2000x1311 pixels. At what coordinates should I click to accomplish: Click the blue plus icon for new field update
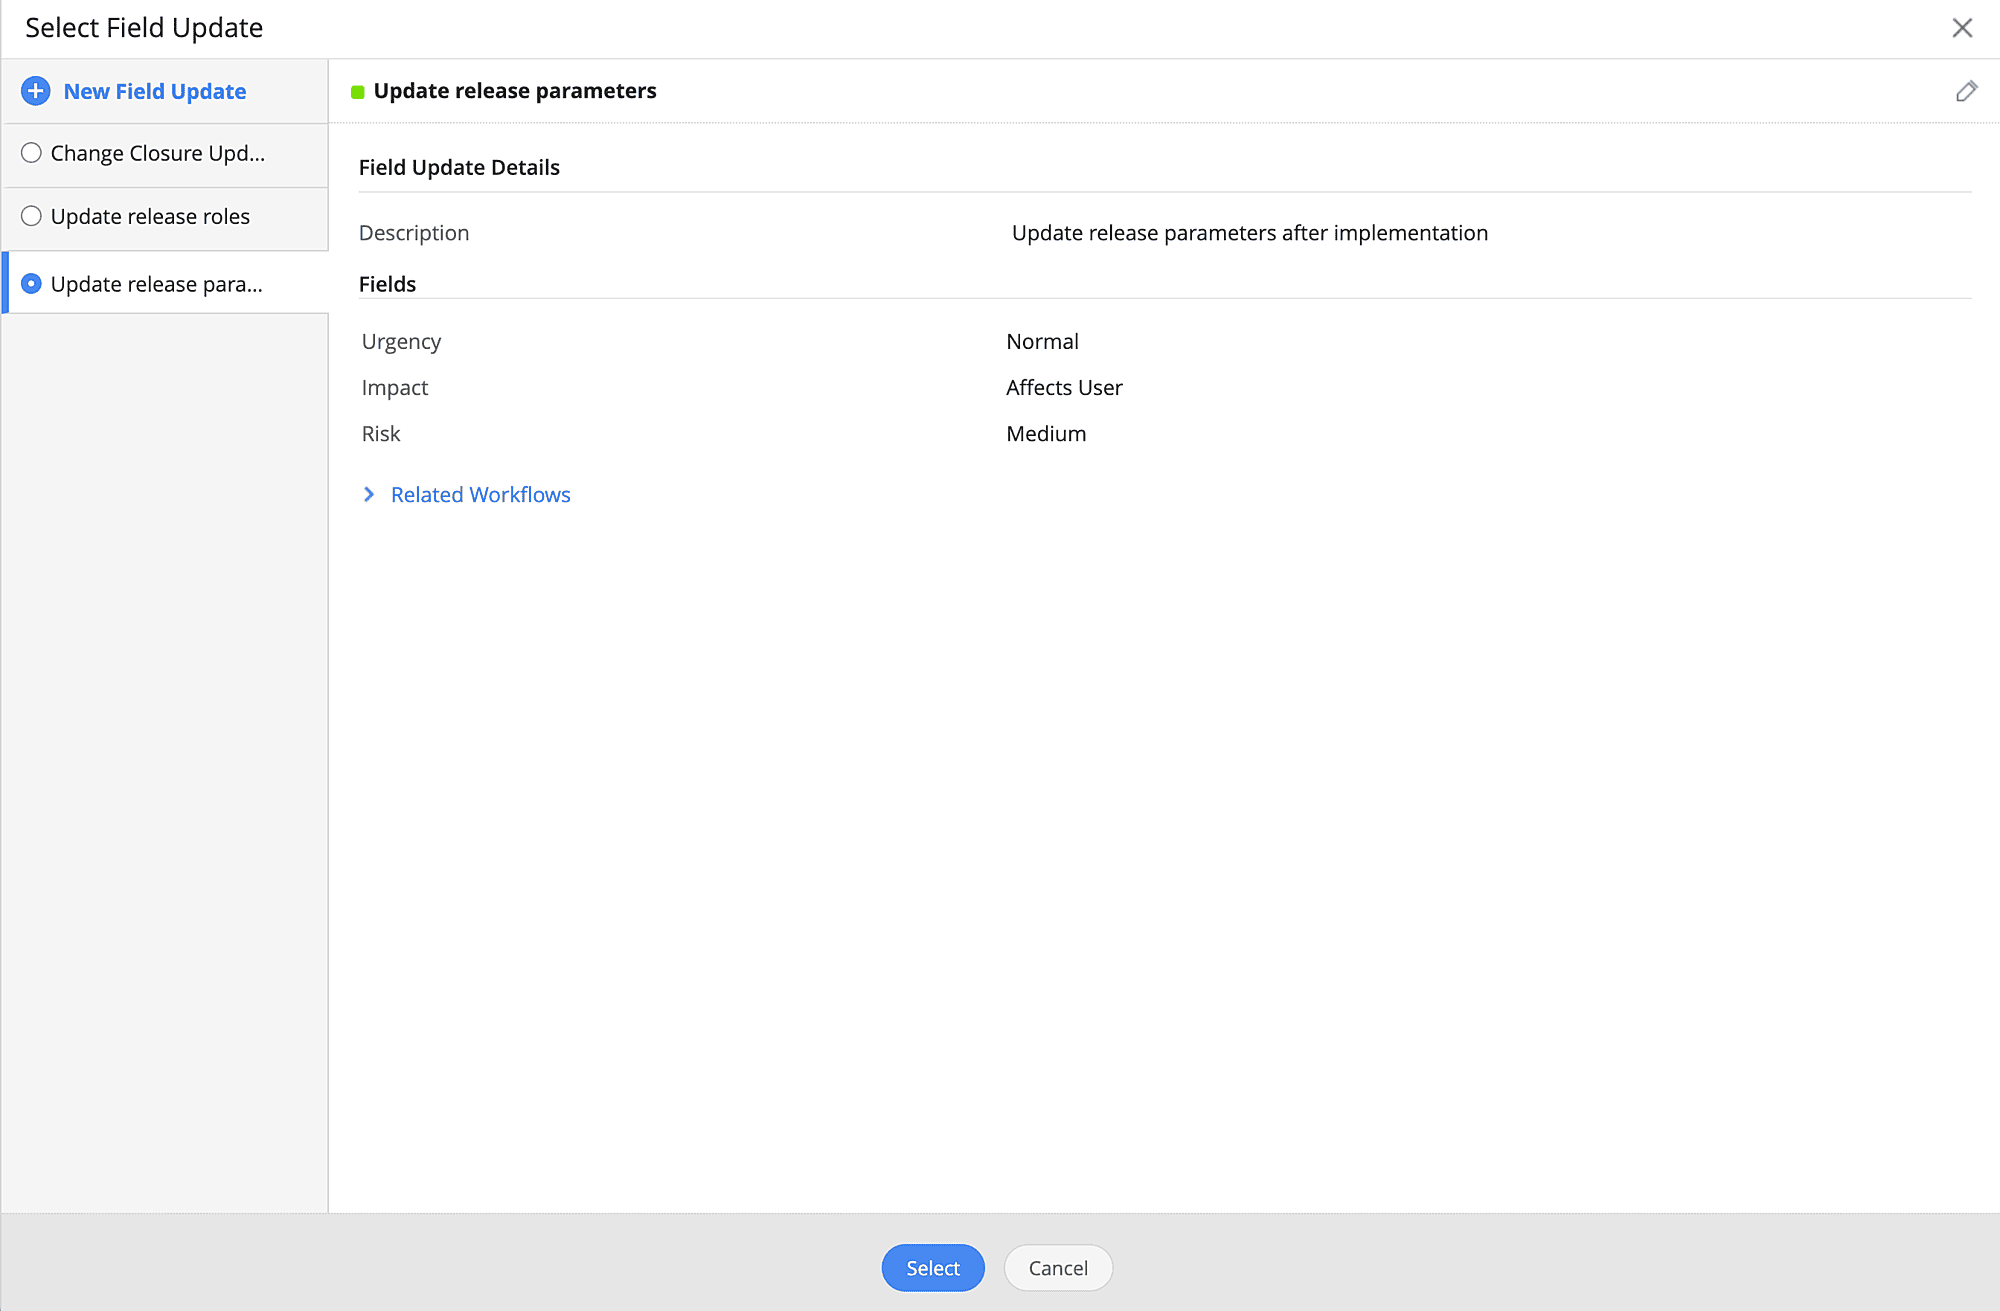35,91
